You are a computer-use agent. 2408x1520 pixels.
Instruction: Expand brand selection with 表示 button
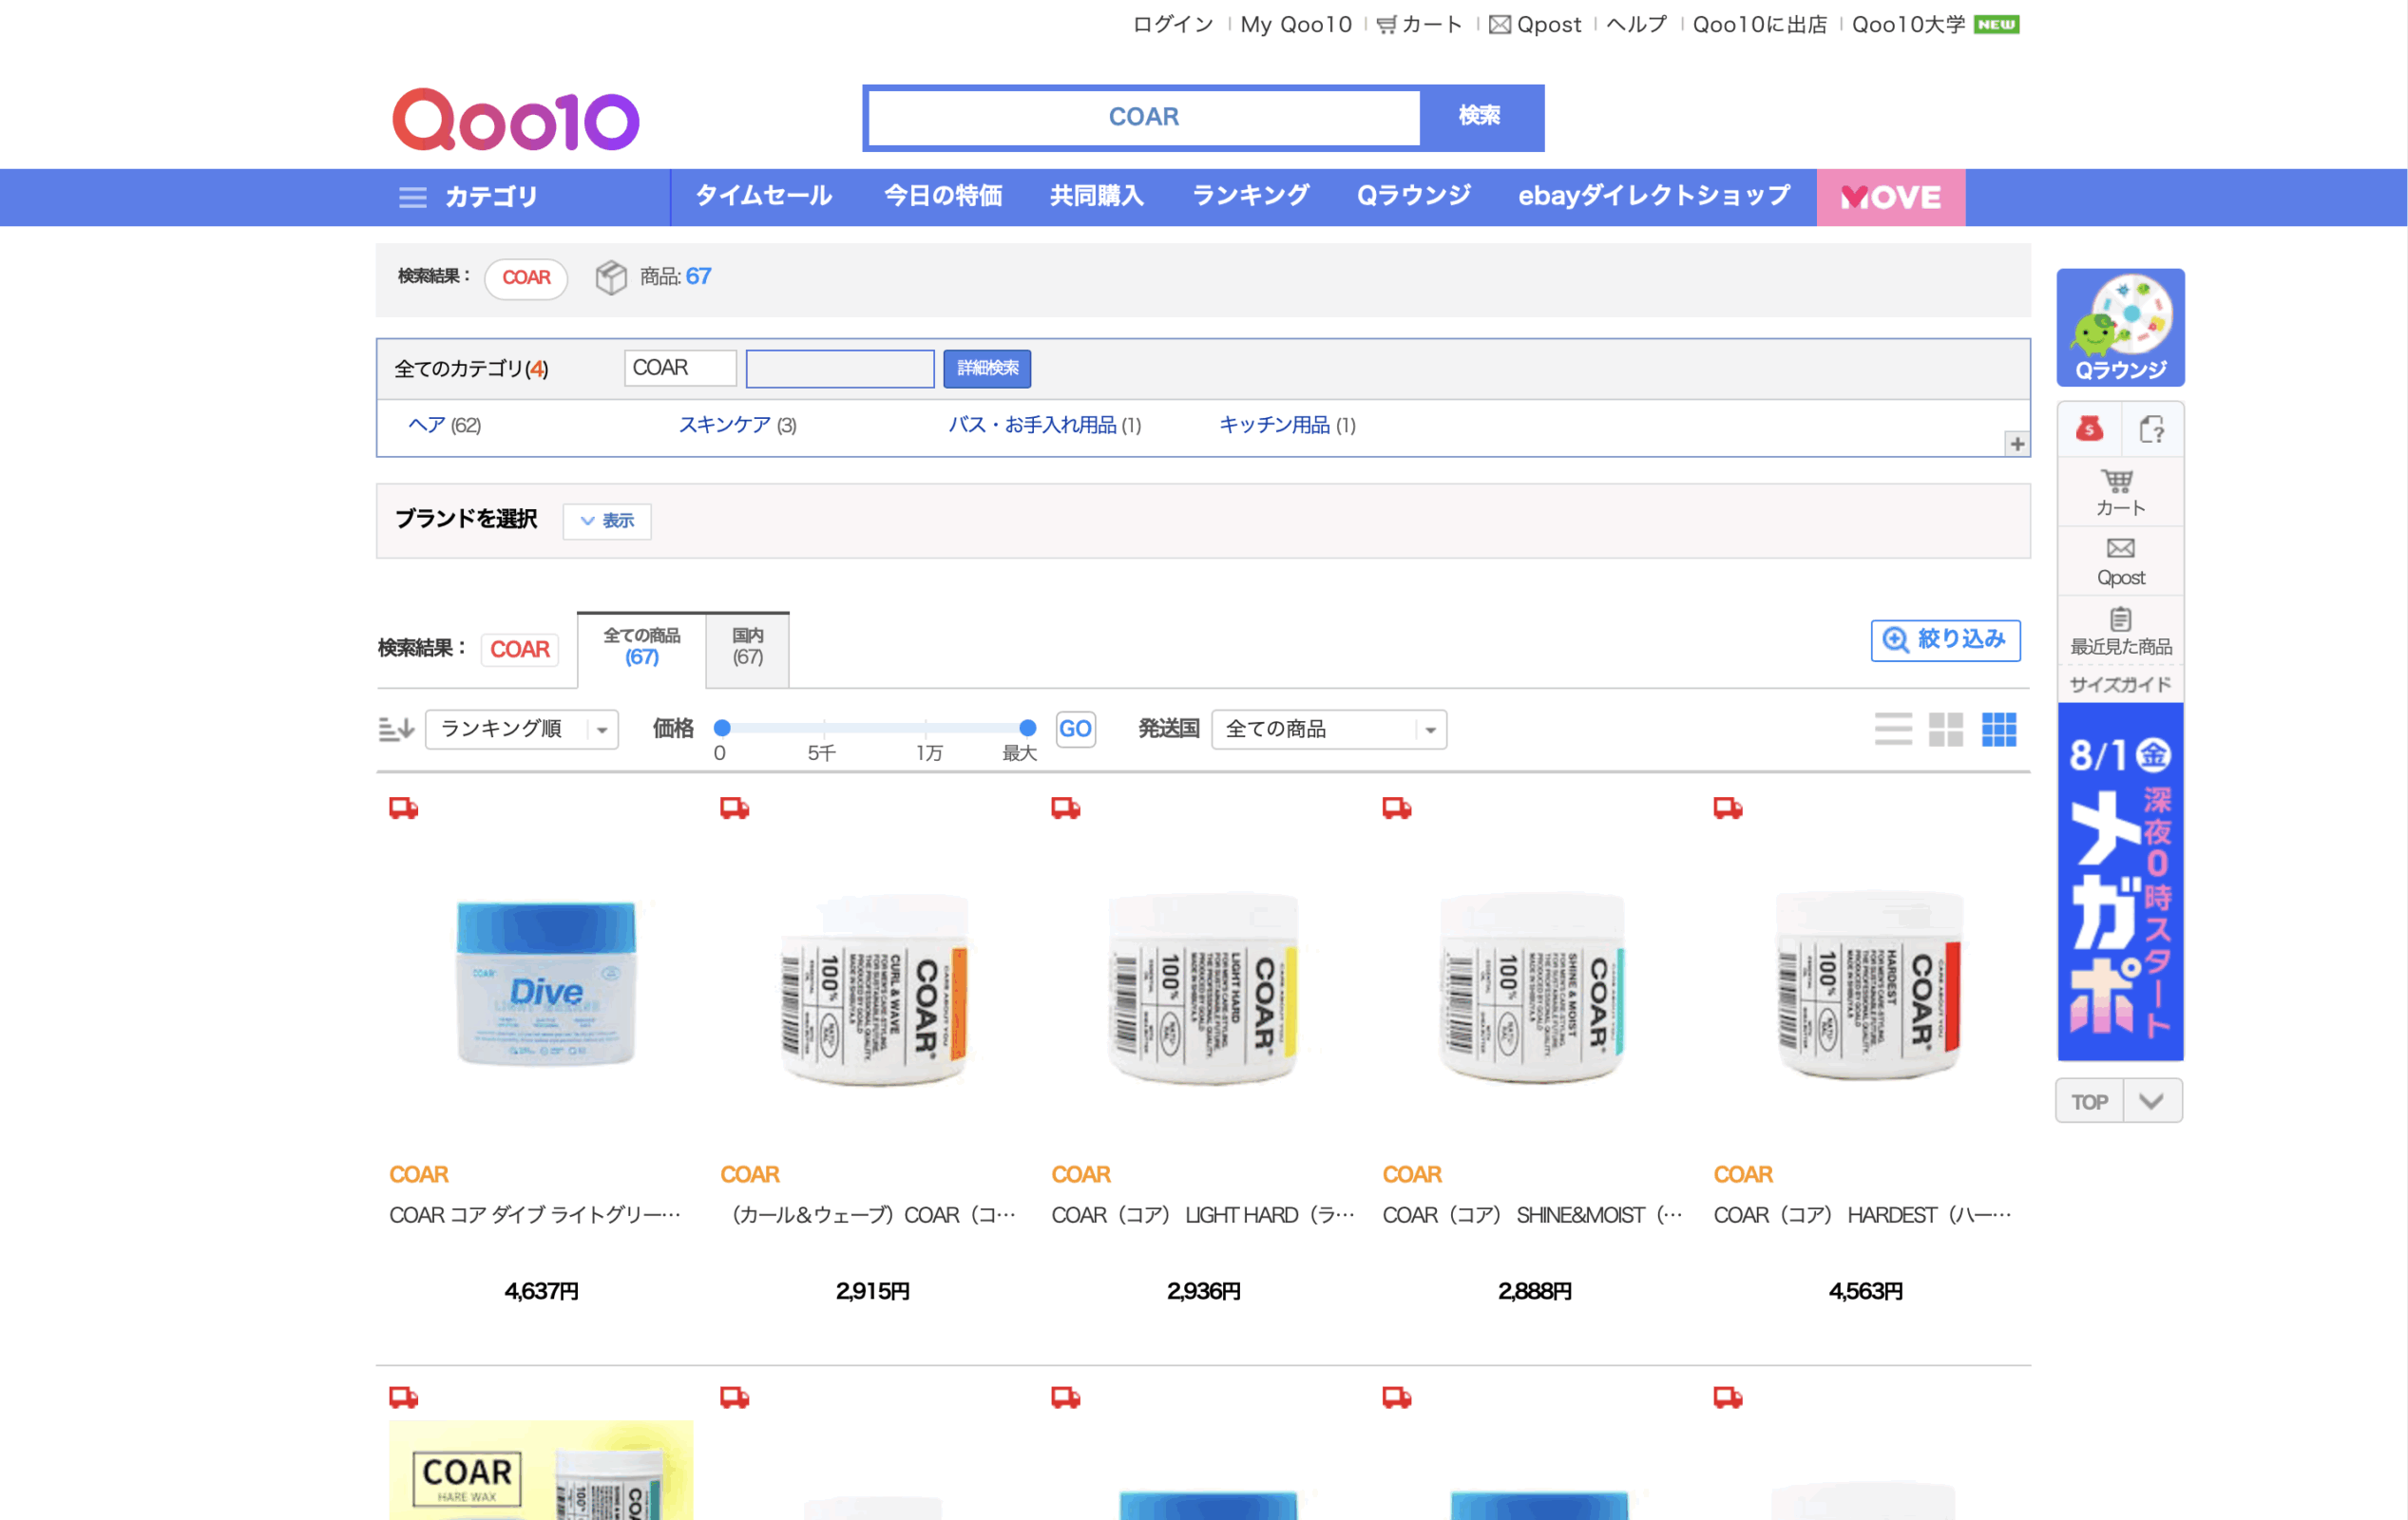(x=607, y=521)
